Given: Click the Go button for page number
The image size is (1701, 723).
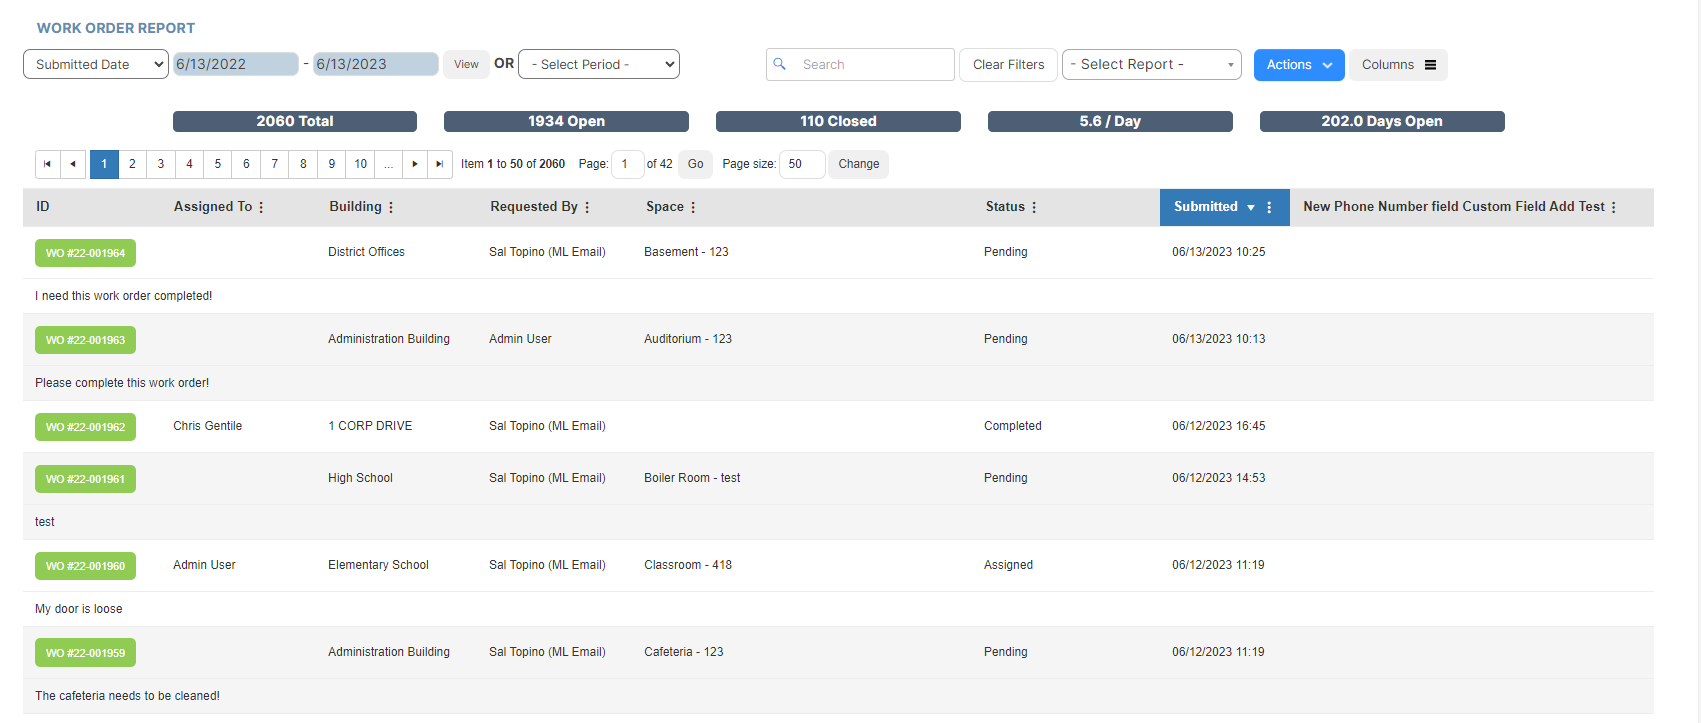Looking at the screenshot, I should (x=696, y=164).
